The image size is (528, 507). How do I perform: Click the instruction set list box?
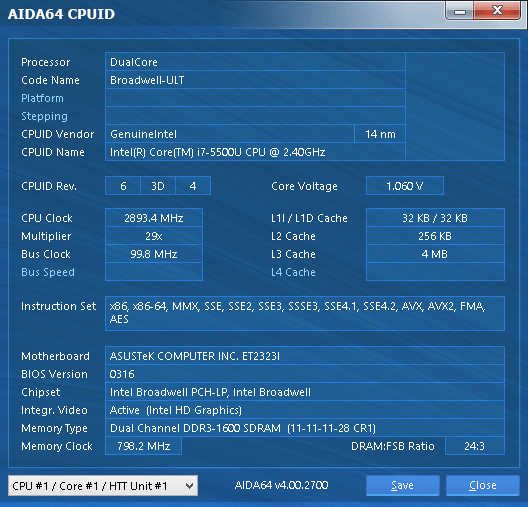305,313
